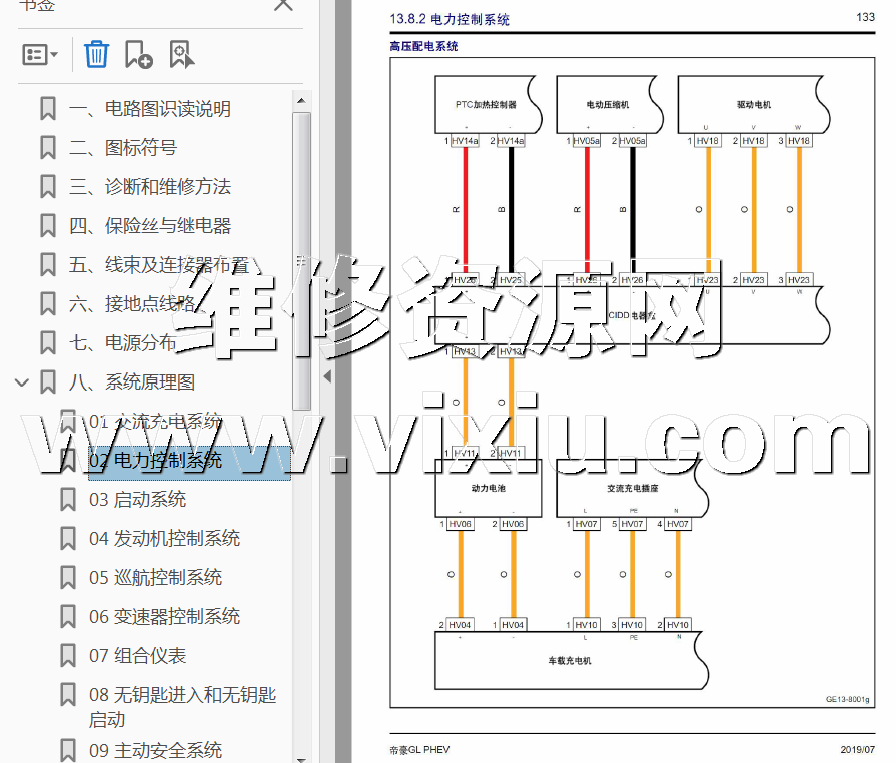Viewport: 896px width, 763px height.
Task: Open bookmark 06 变速器控制系统
Action: (x=164, y=617)
